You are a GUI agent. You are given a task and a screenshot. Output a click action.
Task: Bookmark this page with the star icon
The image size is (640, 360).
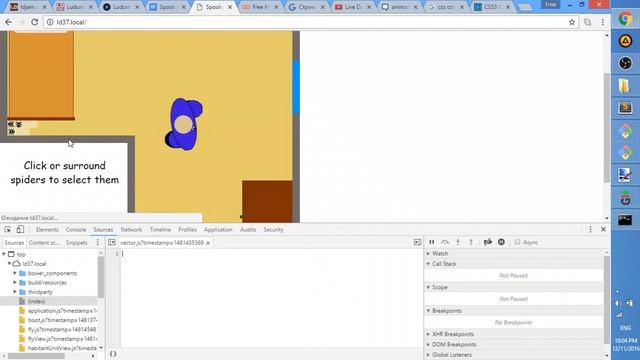(572, 22)
